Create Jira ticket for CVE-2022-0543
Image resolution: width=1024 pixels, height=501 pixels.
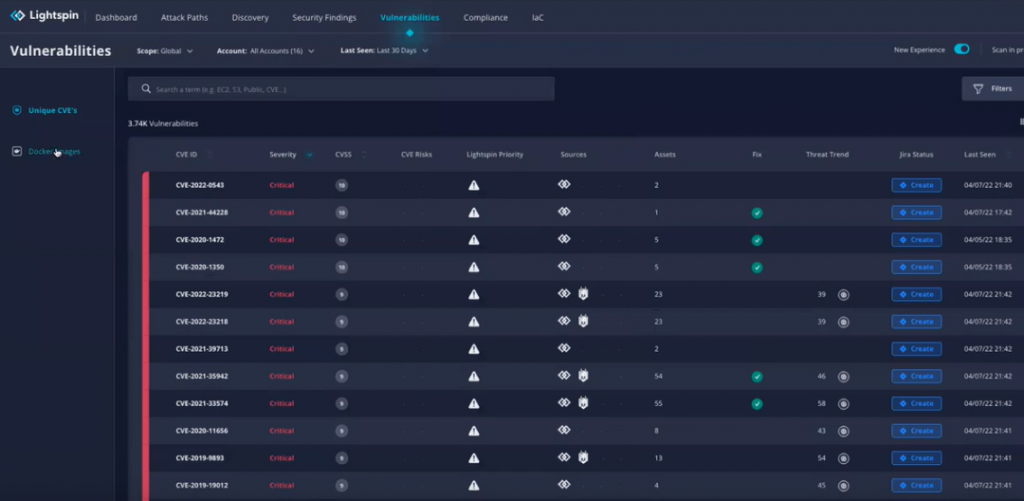click(x=916, y=186)
